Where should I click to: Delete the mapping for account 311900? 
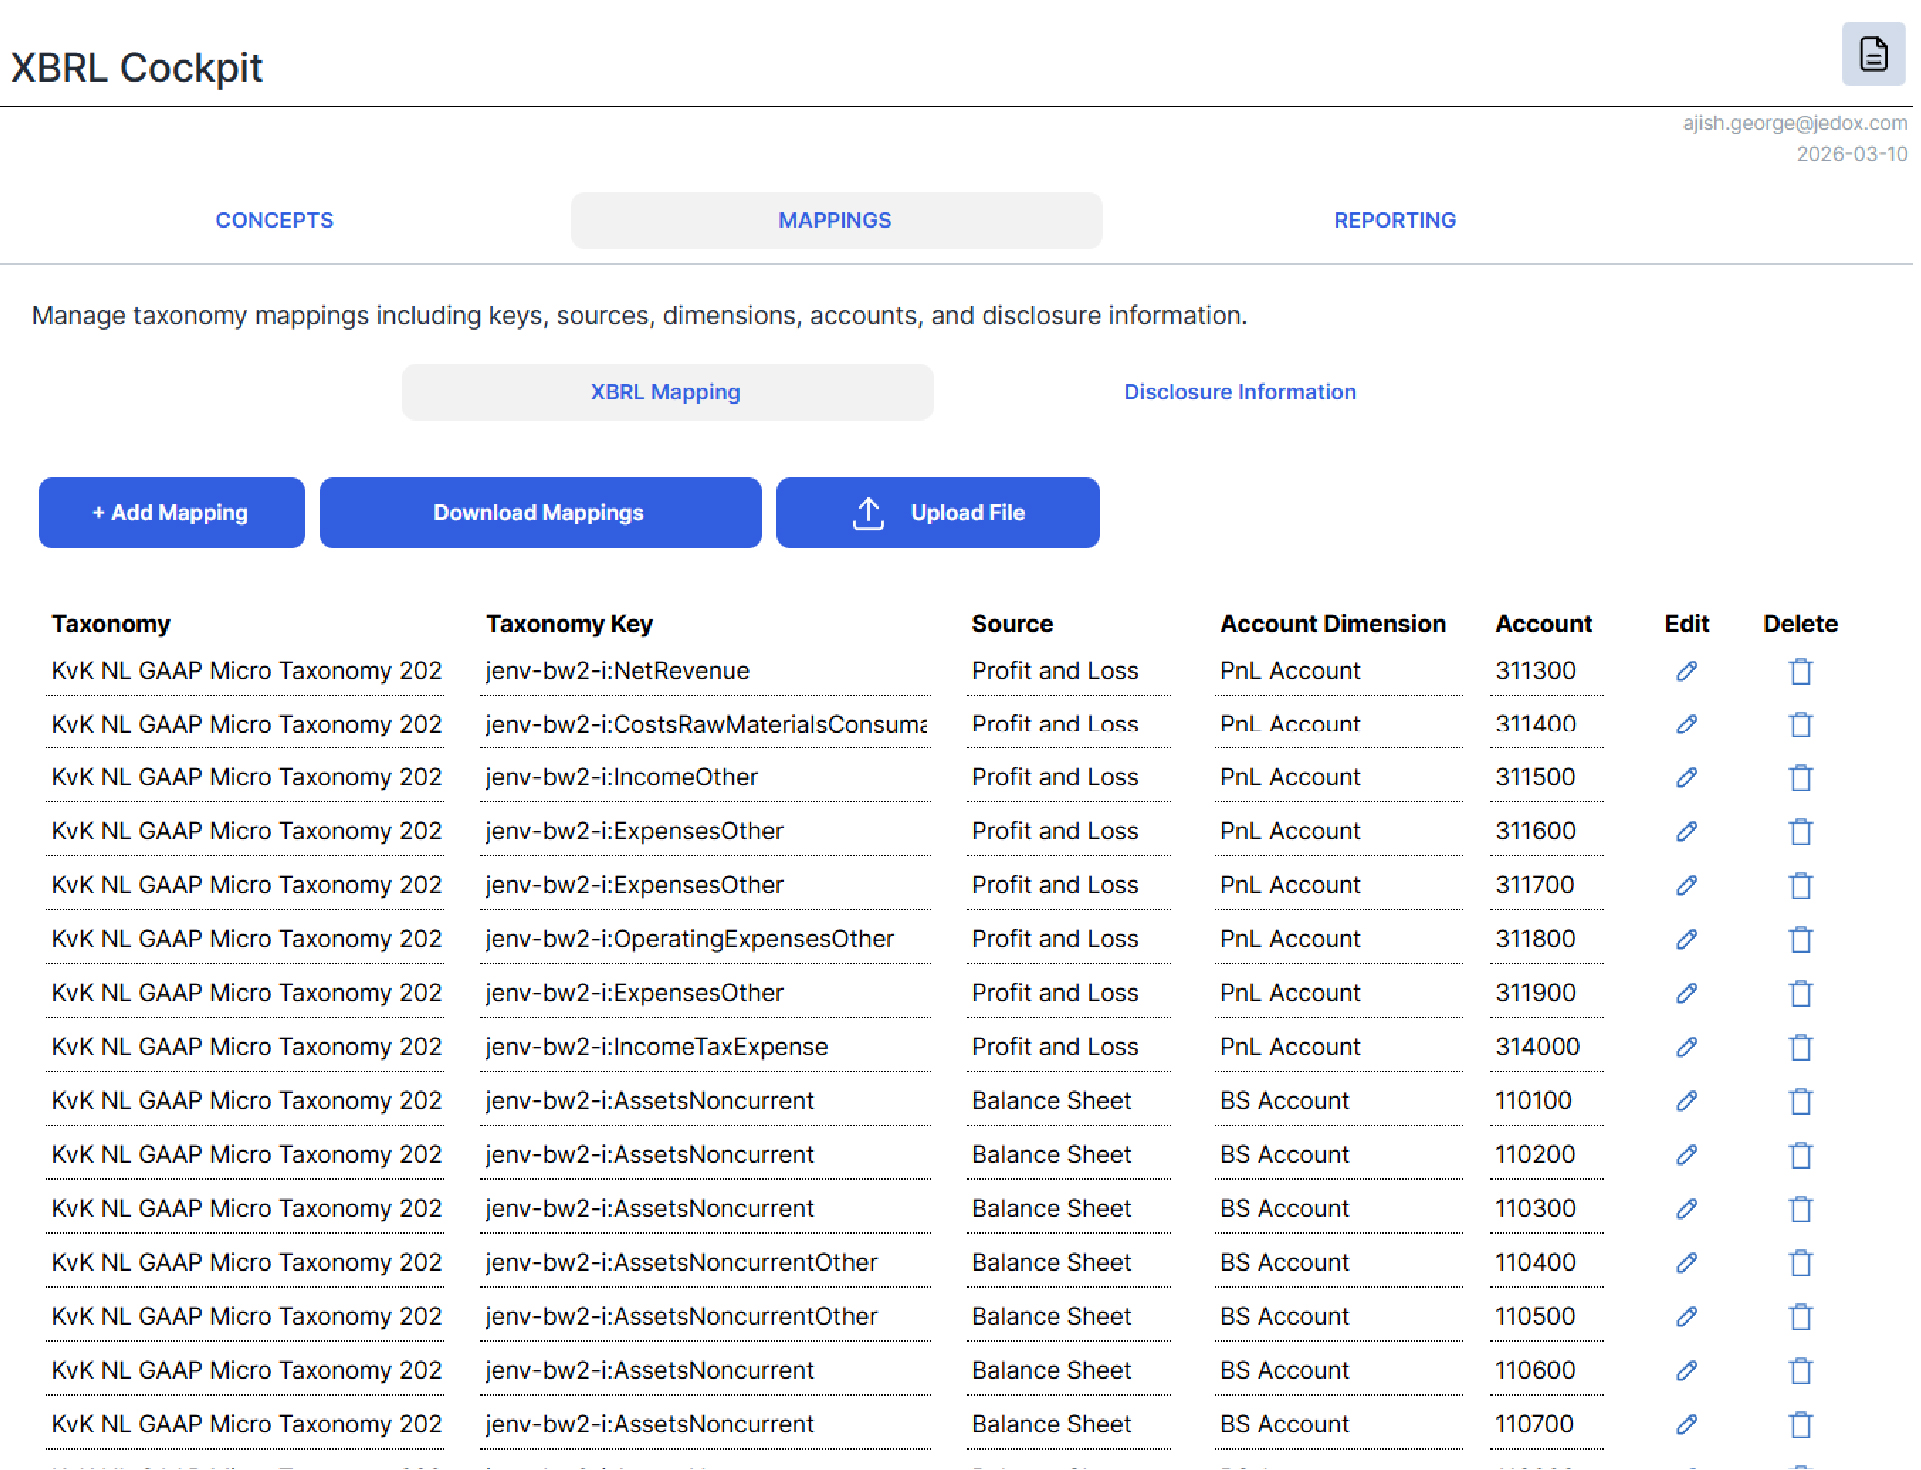(1800, 993)
